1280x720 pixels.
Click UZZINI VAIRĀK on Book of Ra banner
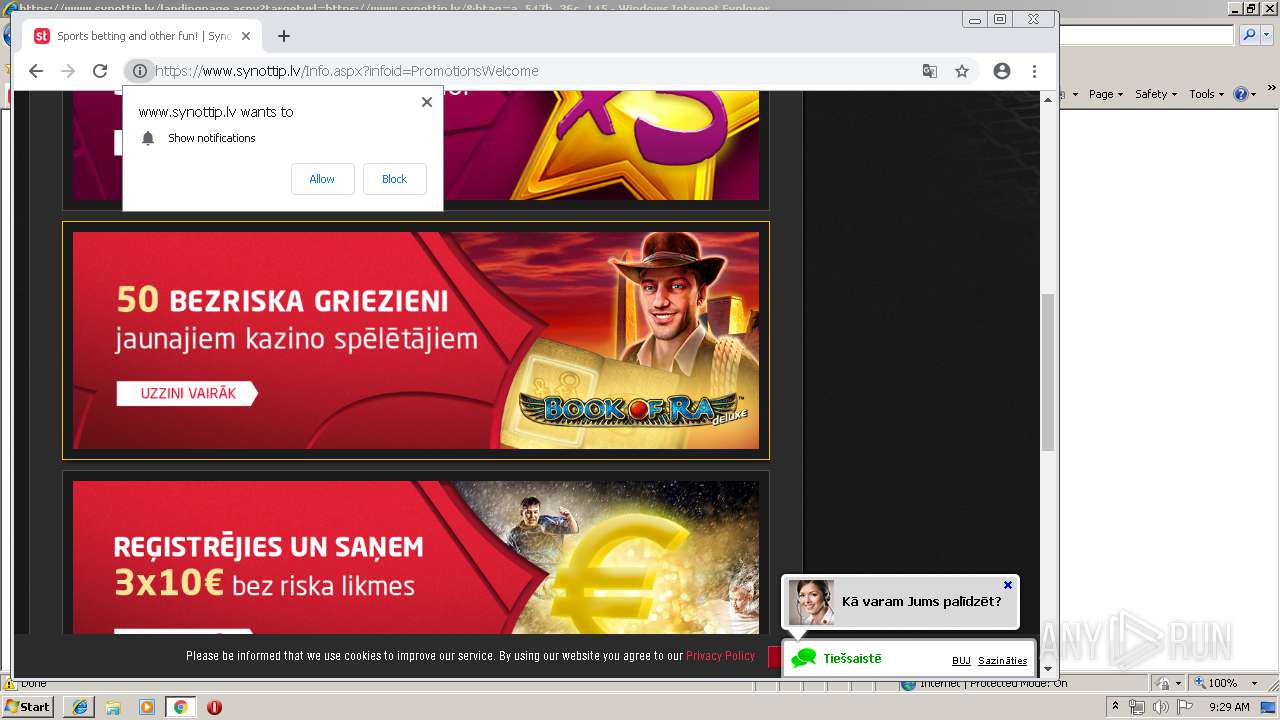(187, 394)
